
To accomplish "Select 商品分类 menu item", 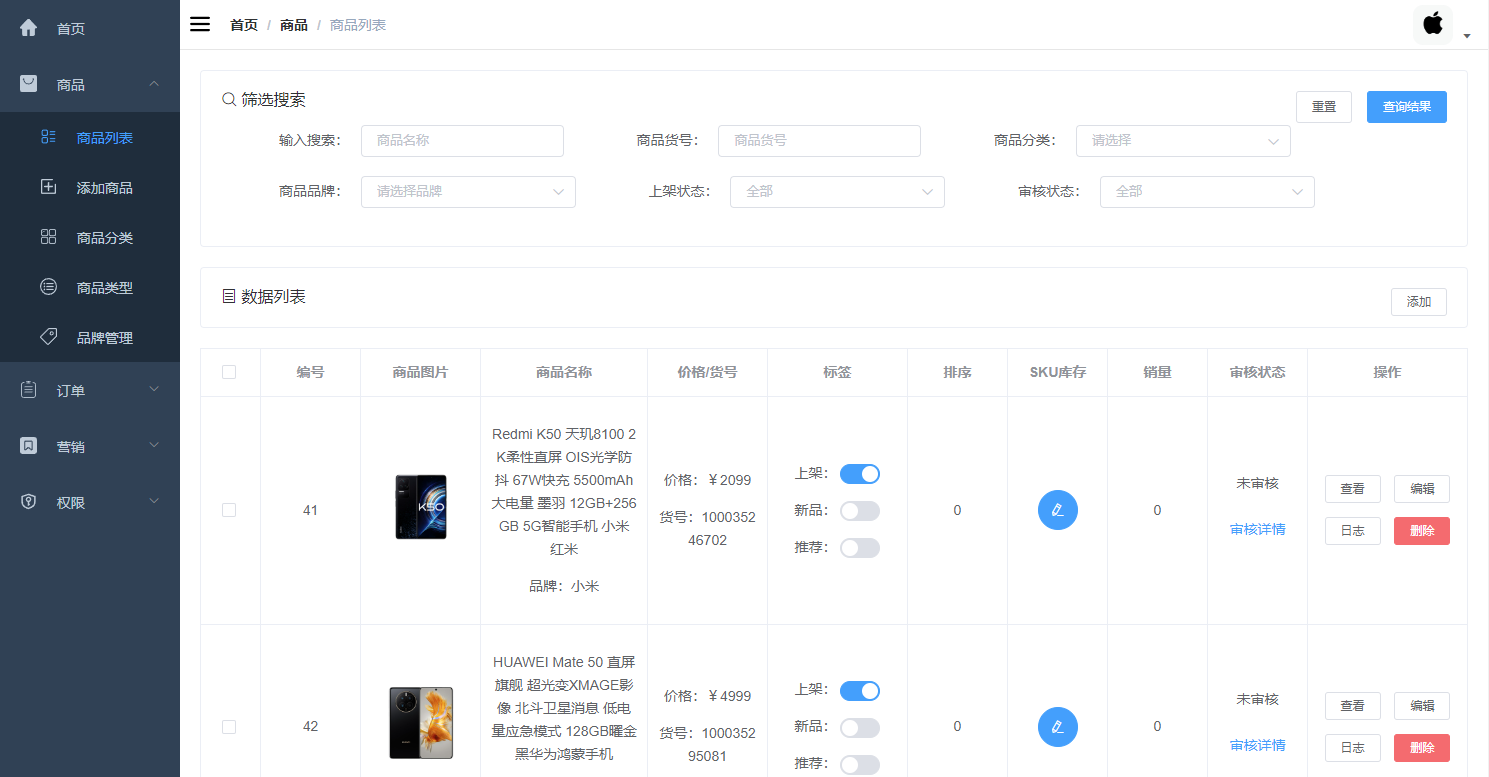I will (90, 237).
